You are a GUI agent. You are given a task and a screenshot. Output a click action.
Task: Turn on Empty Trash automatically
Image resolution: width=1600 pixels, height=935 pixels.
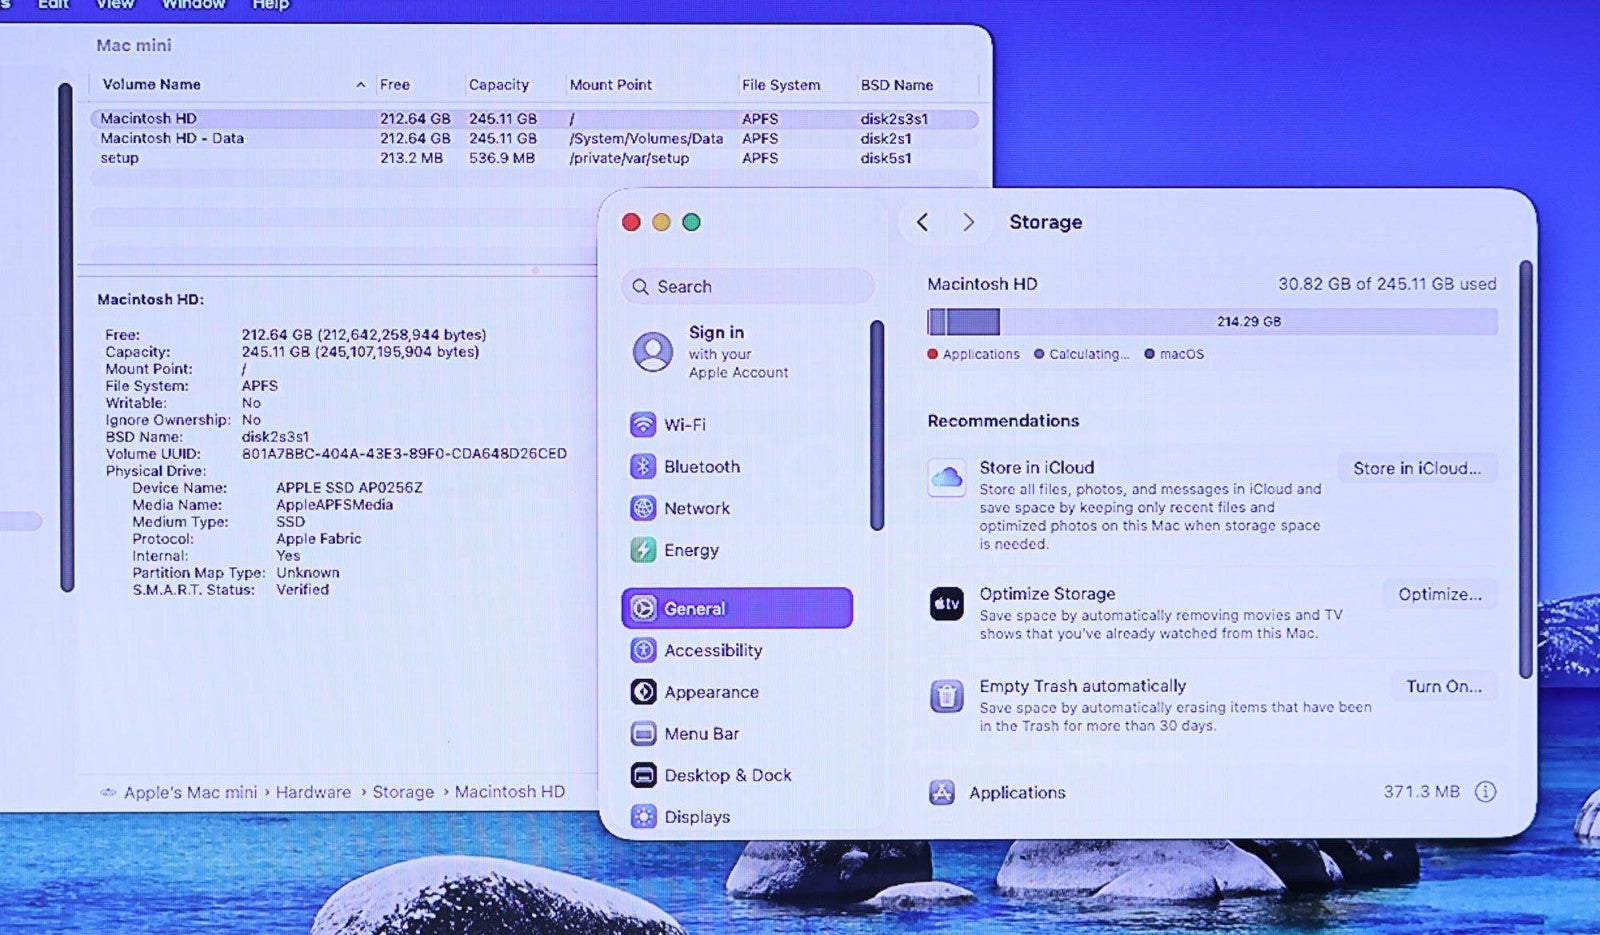click(x=1443, y=686)
